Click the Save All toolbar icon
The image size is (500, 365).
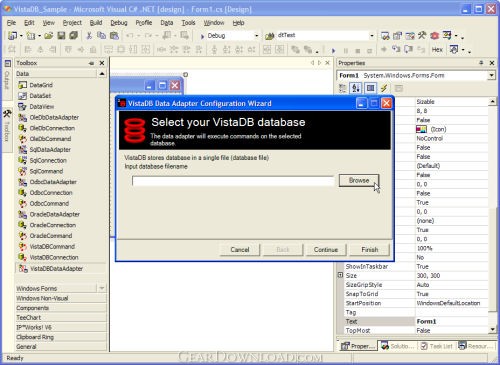(73, 35)
